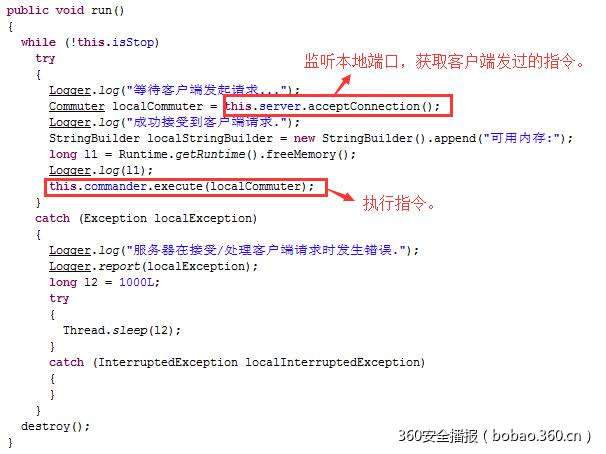Click the red arrow pointing to annotation above

342,85
